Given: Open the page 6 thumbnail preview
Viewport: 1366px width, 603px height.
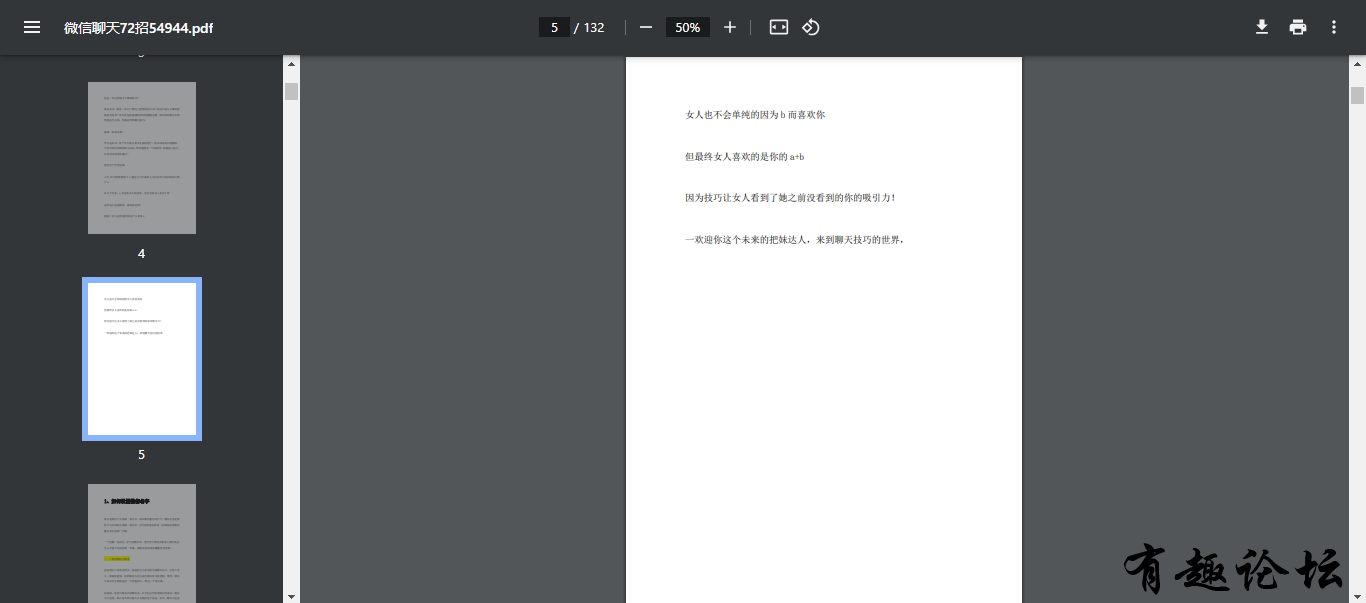Looking at the screenshot, I should click(142, 545).
